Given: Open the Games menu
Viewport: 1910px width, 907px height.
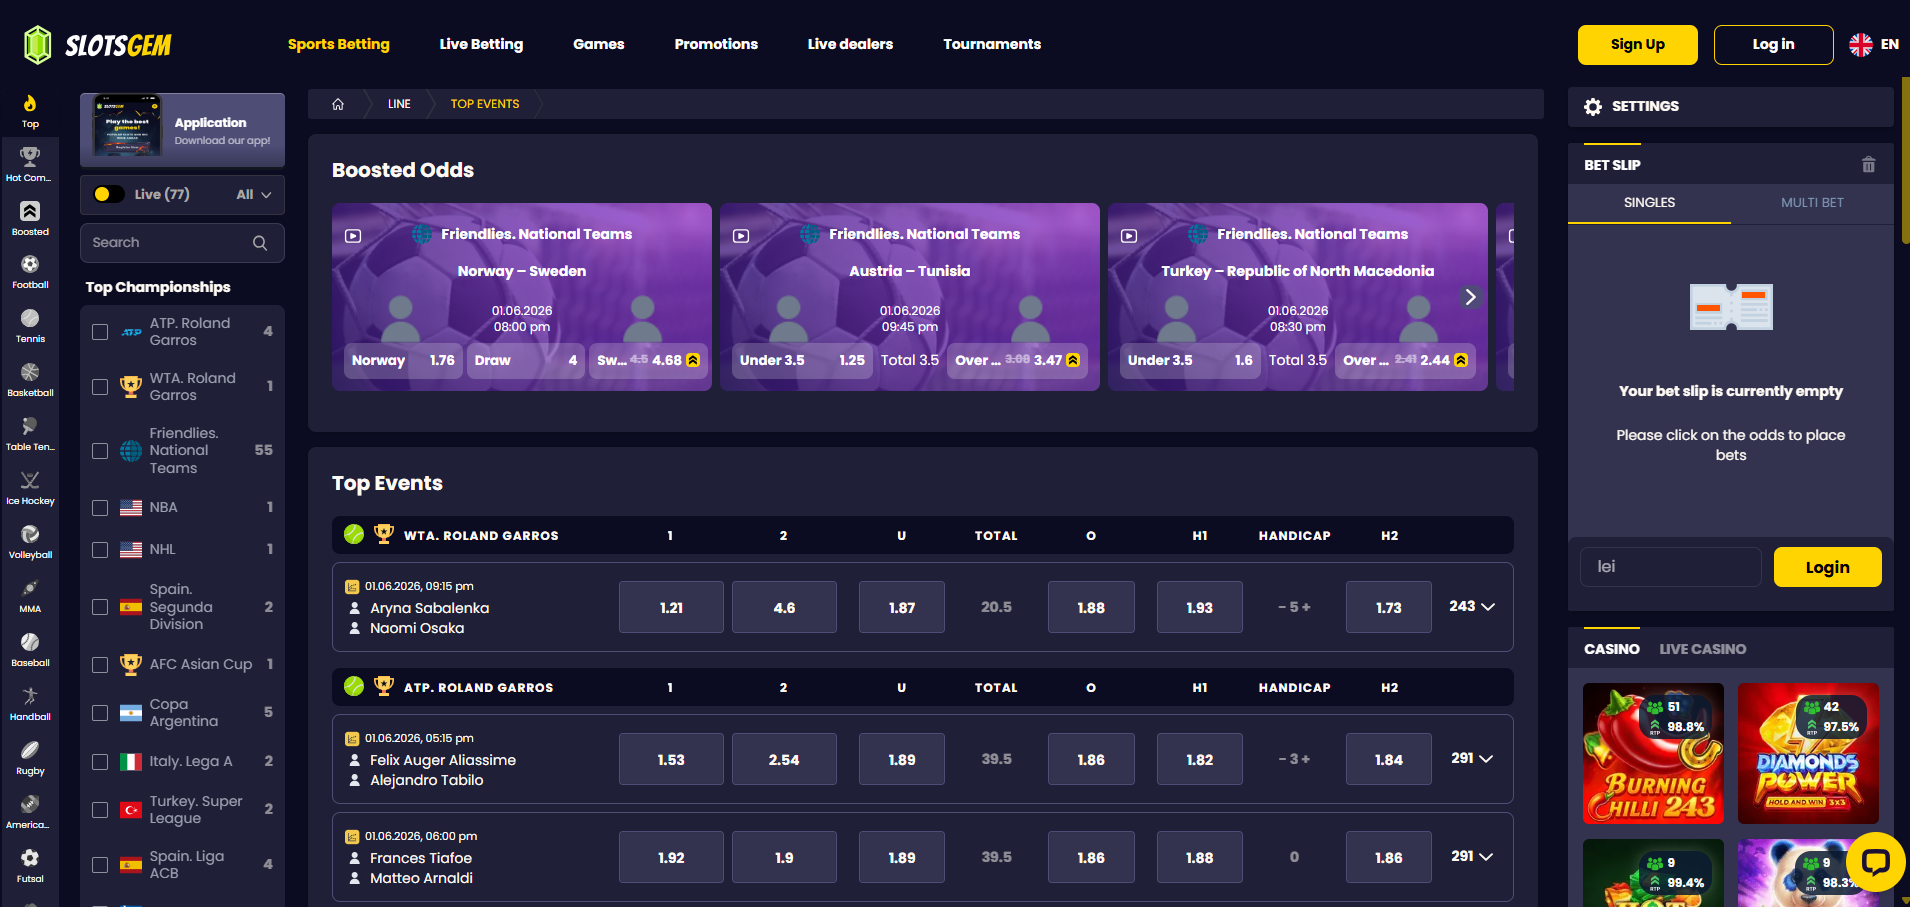Looking at the screenshot, I should pos(599,44).
